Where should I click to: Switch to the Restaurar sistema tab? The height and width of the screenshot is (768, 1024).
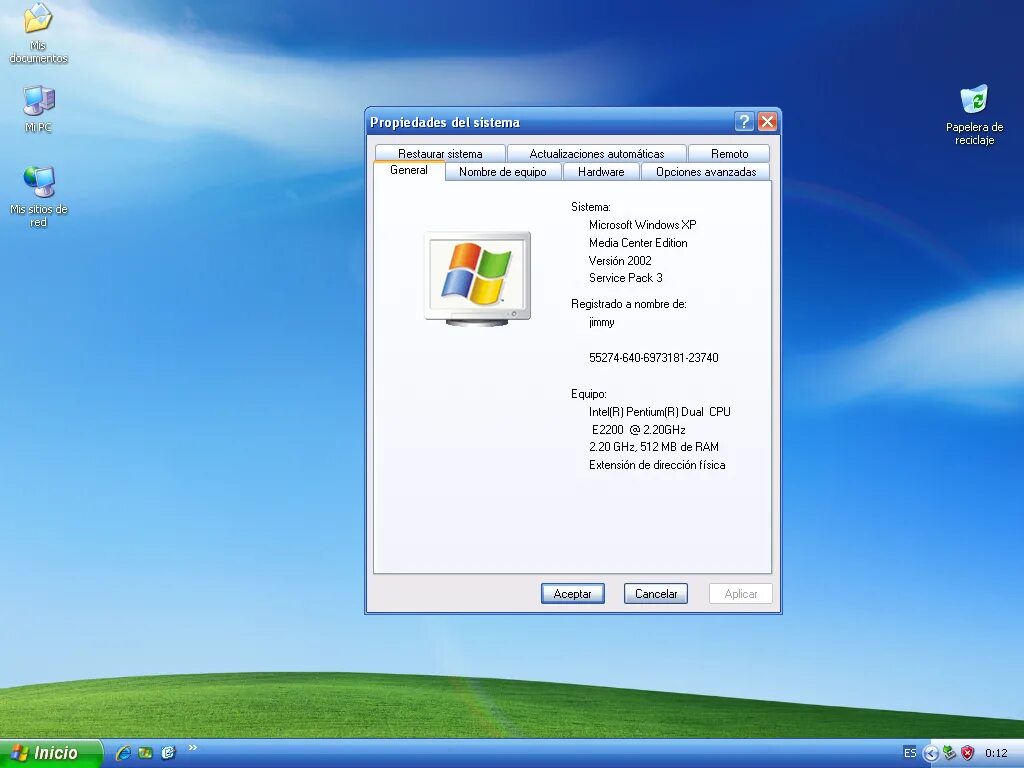tap(440, 153)
